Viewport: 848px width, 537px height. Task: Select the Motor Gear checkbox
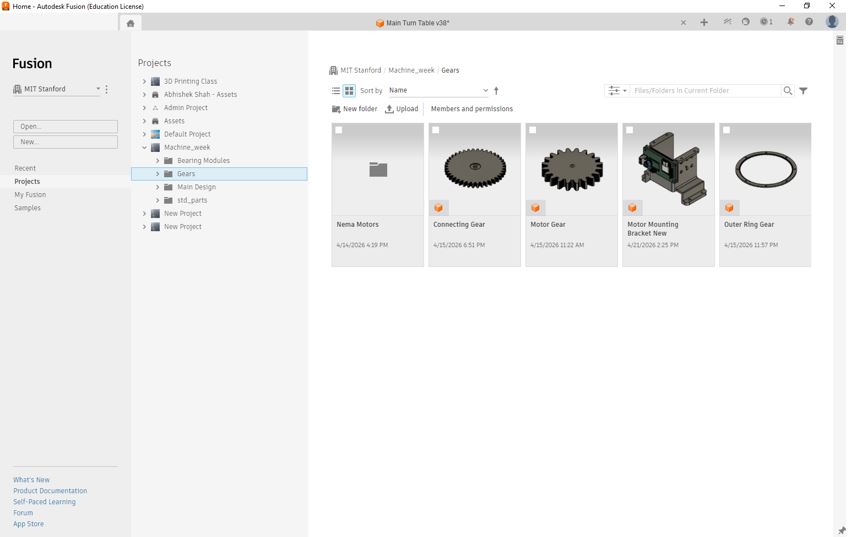[532, 130]
